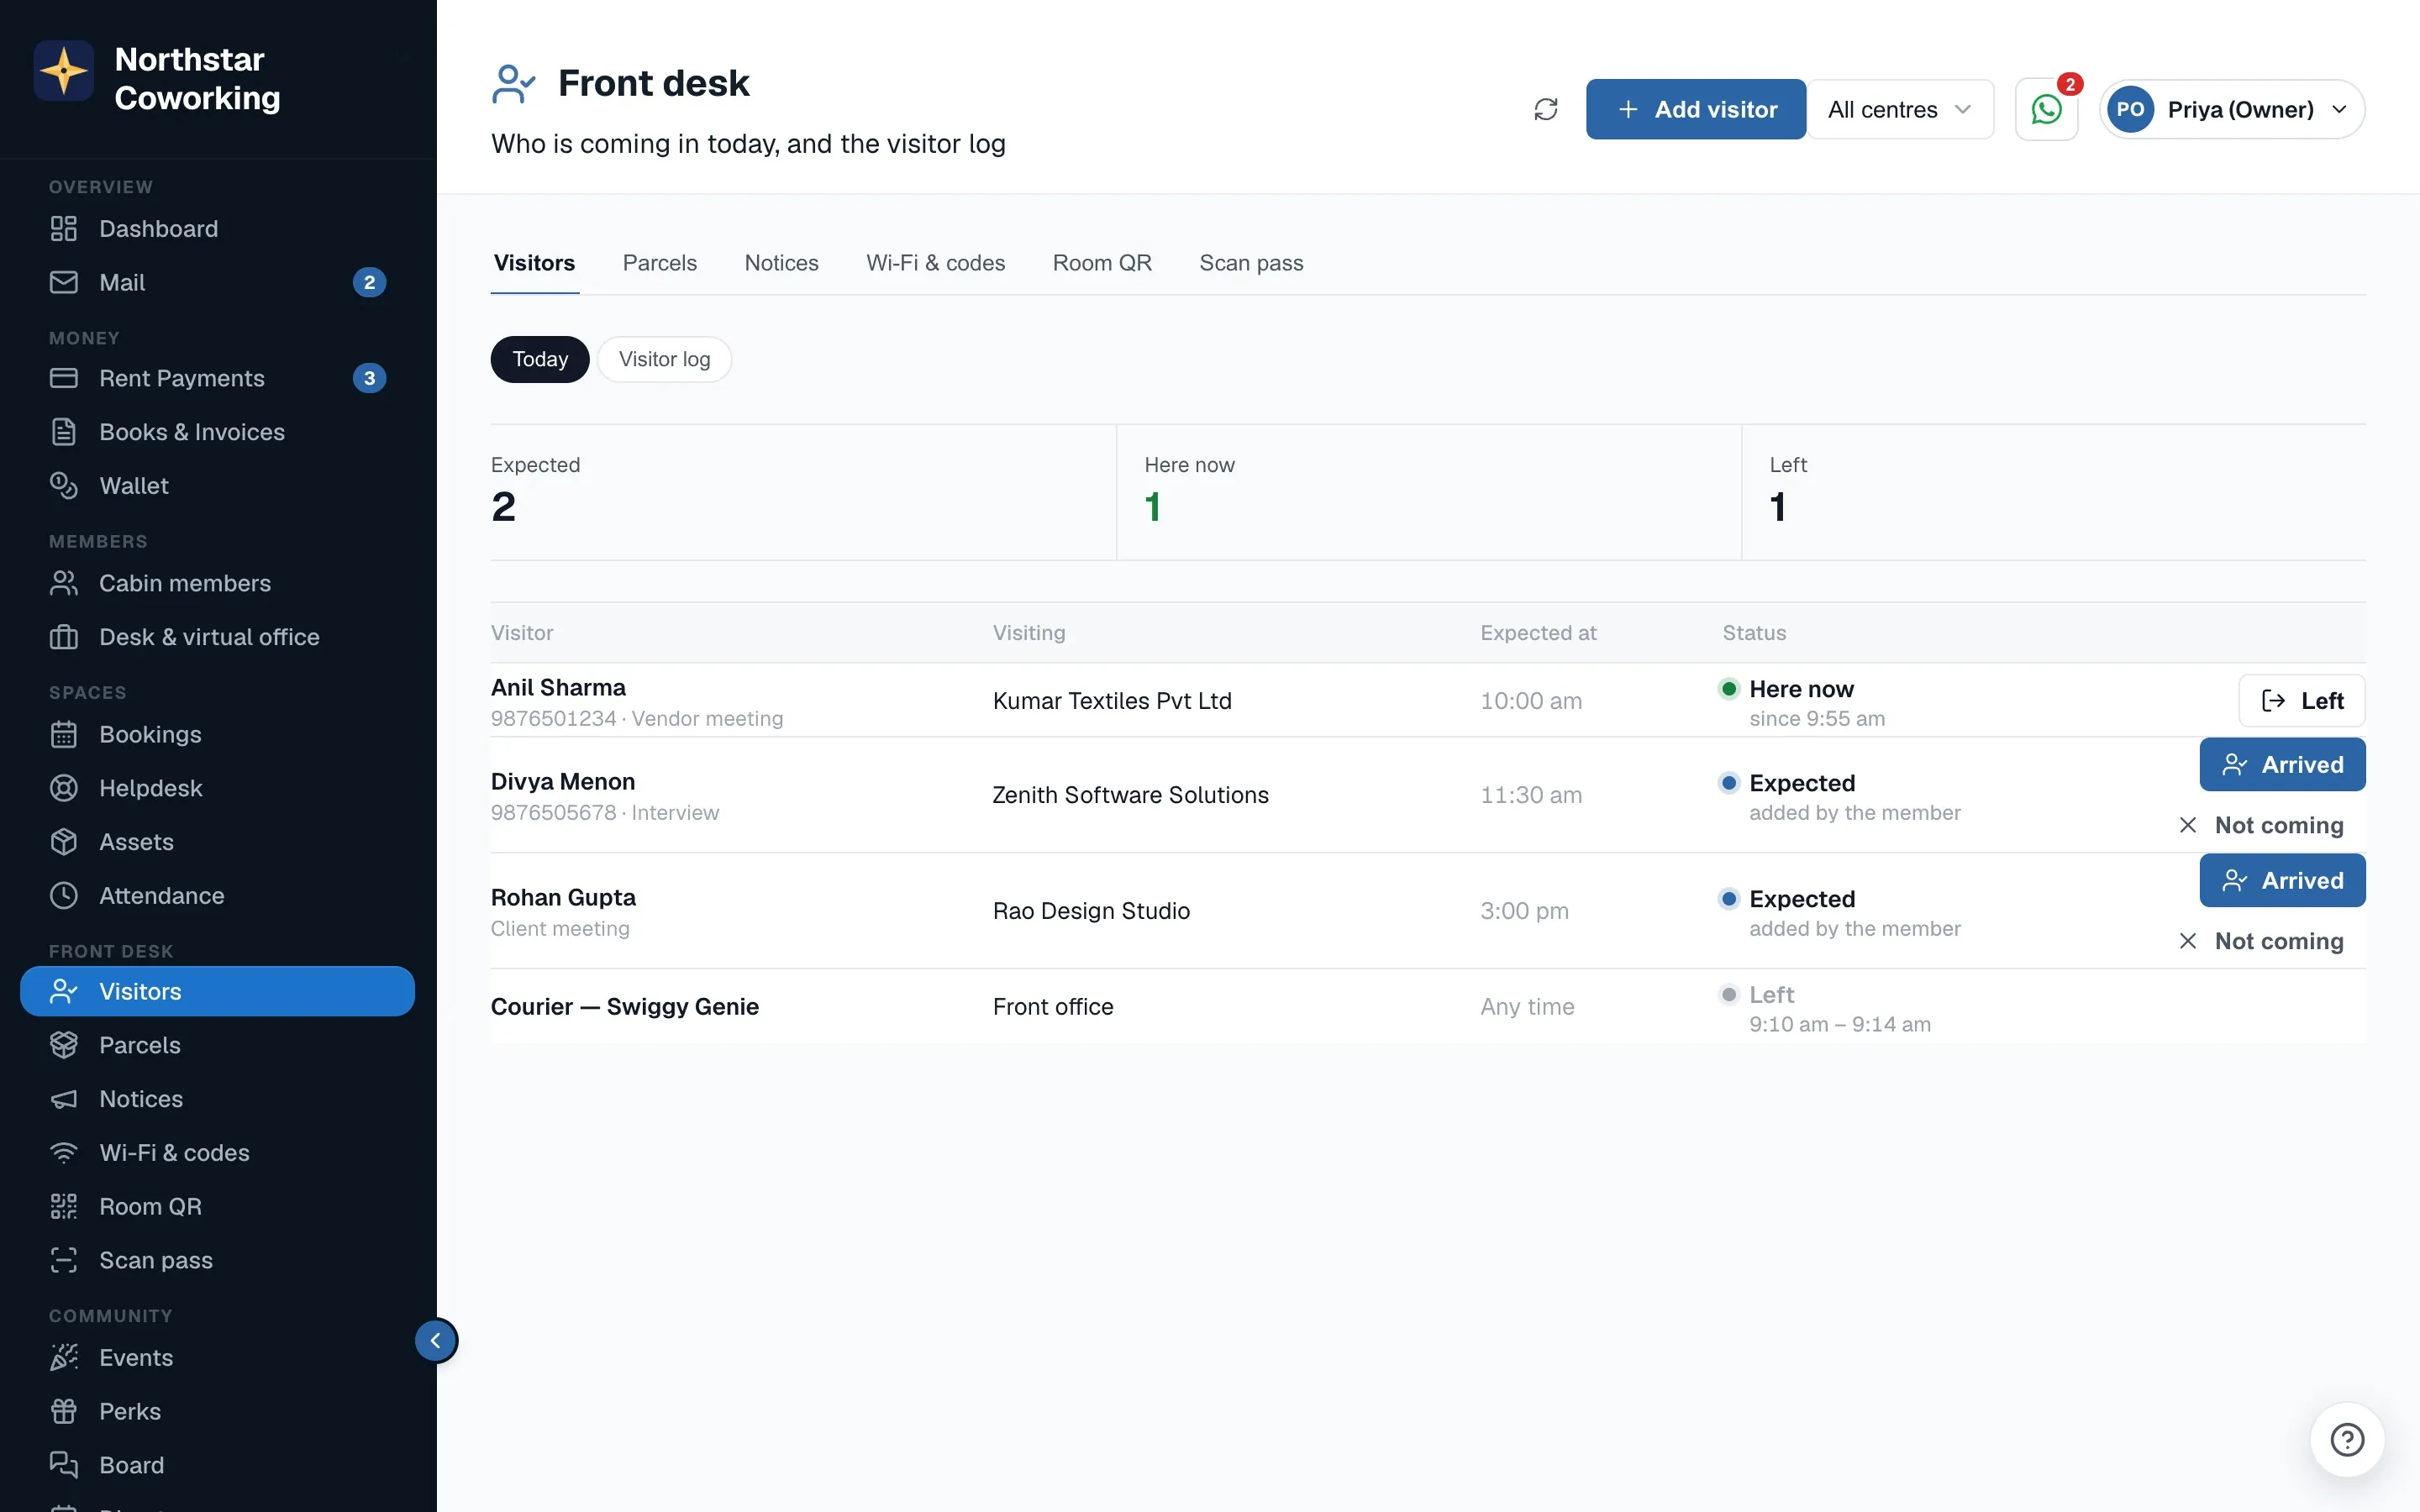Open Scan pass in the sidebar
Viewport: 2420px width, 1512px height.
point(217,1261)
